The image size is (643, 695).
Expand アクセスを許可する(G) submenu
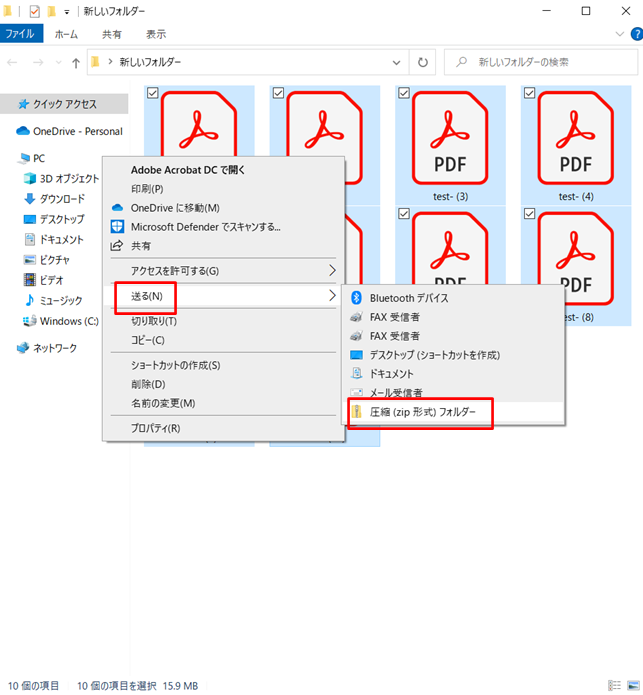pyautogui.click(x=333, y=271)
